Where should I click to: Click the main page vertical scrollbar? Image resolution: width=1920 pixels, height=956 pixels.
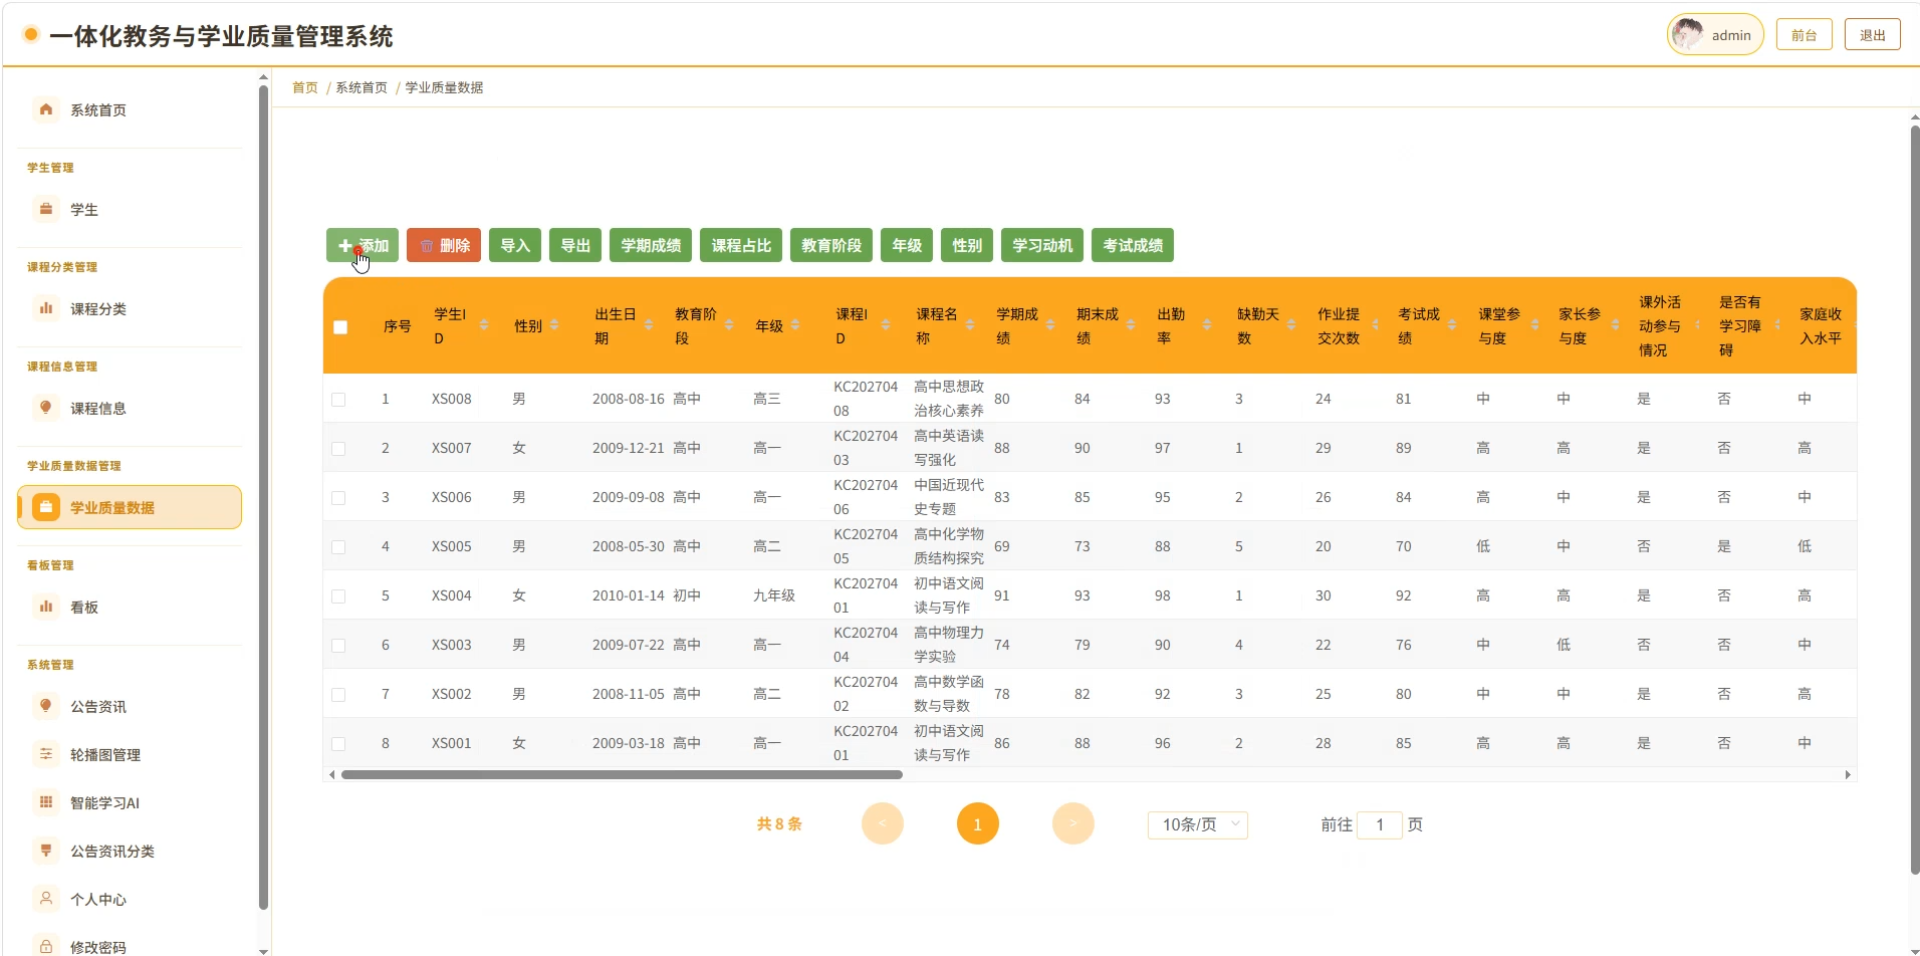[x=1914, y=500]
